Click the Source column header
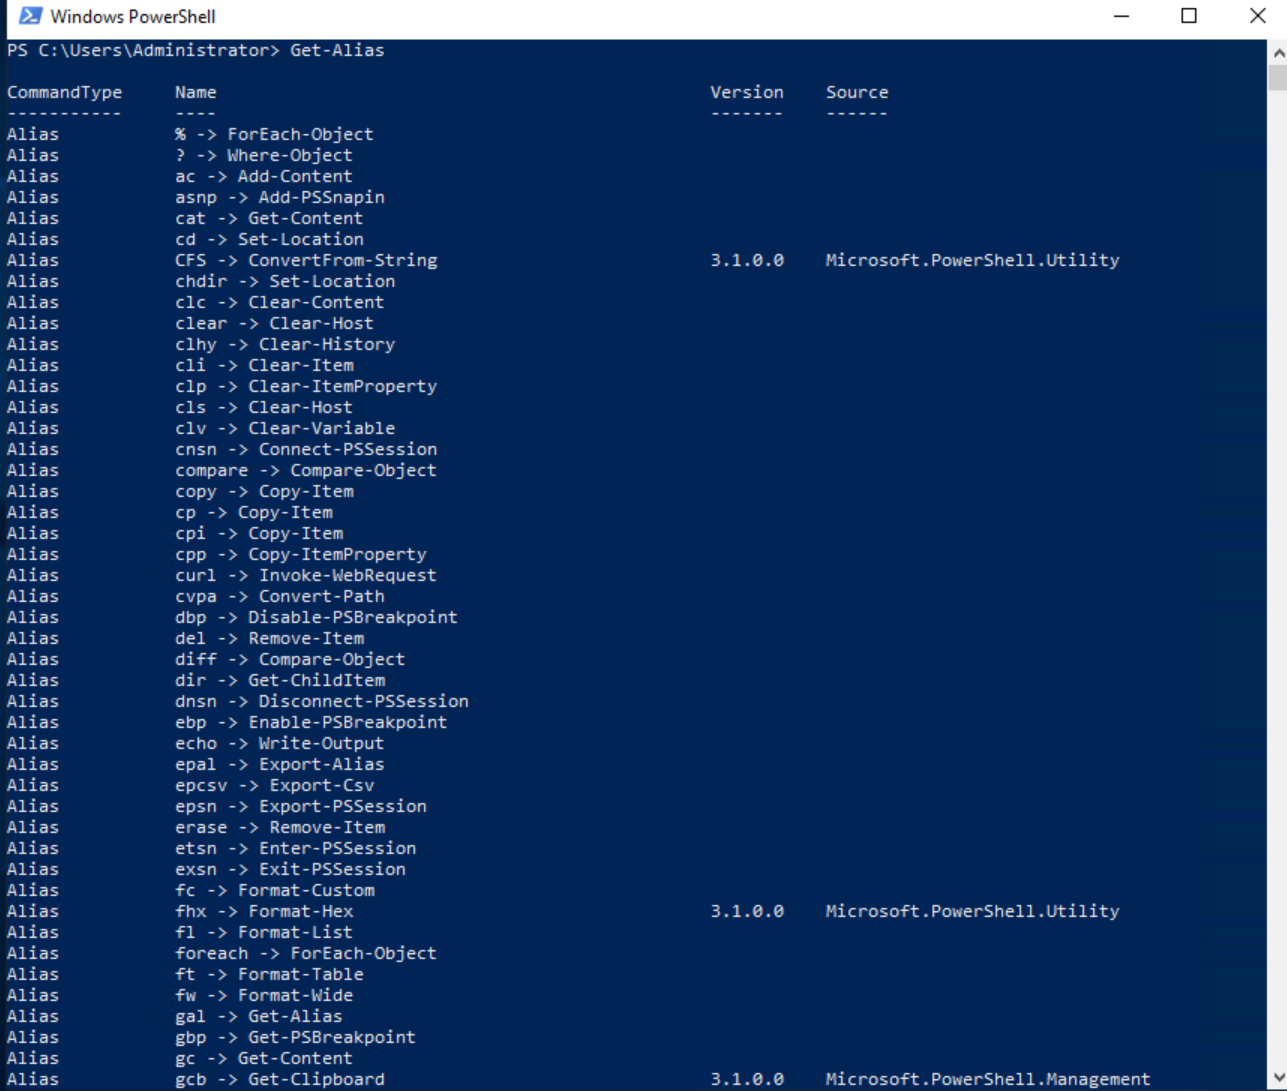This screenshot has height=1091, width=1287. [856, 92]
